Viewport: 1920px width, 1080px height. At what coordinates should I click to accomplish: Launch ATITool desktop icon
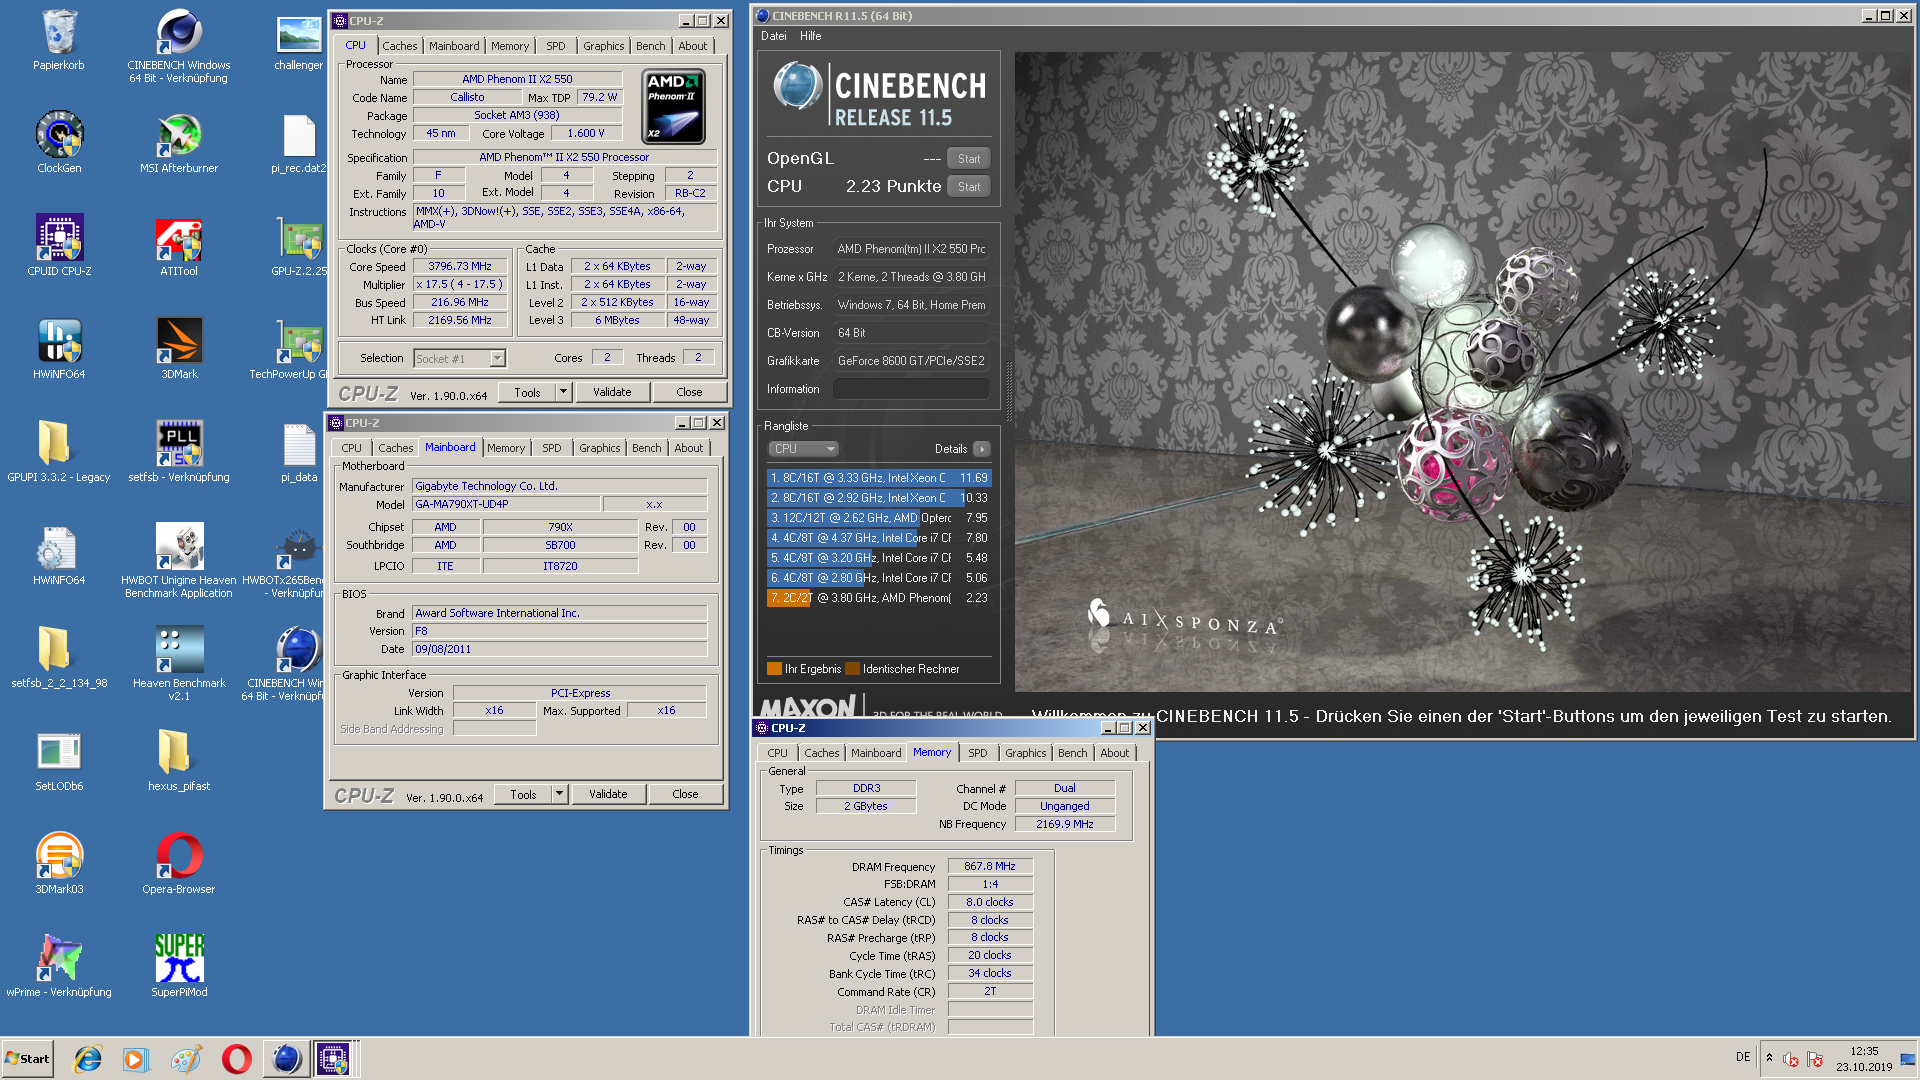179,245
